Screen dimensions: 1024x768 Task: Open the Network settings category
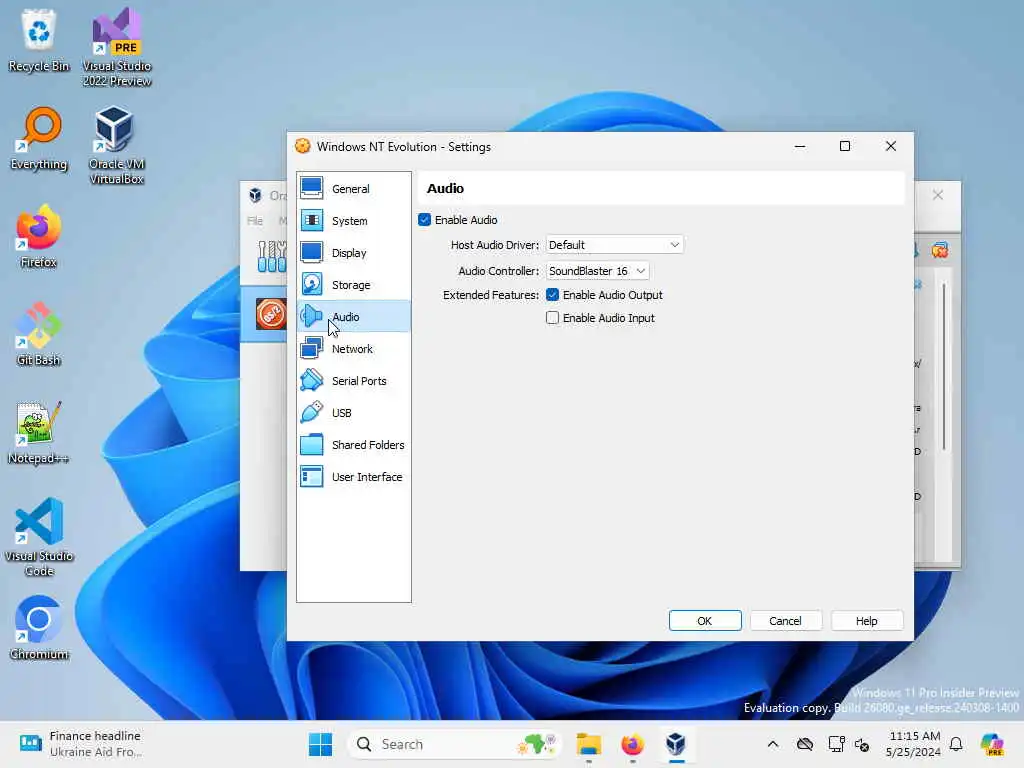[353, 349]
